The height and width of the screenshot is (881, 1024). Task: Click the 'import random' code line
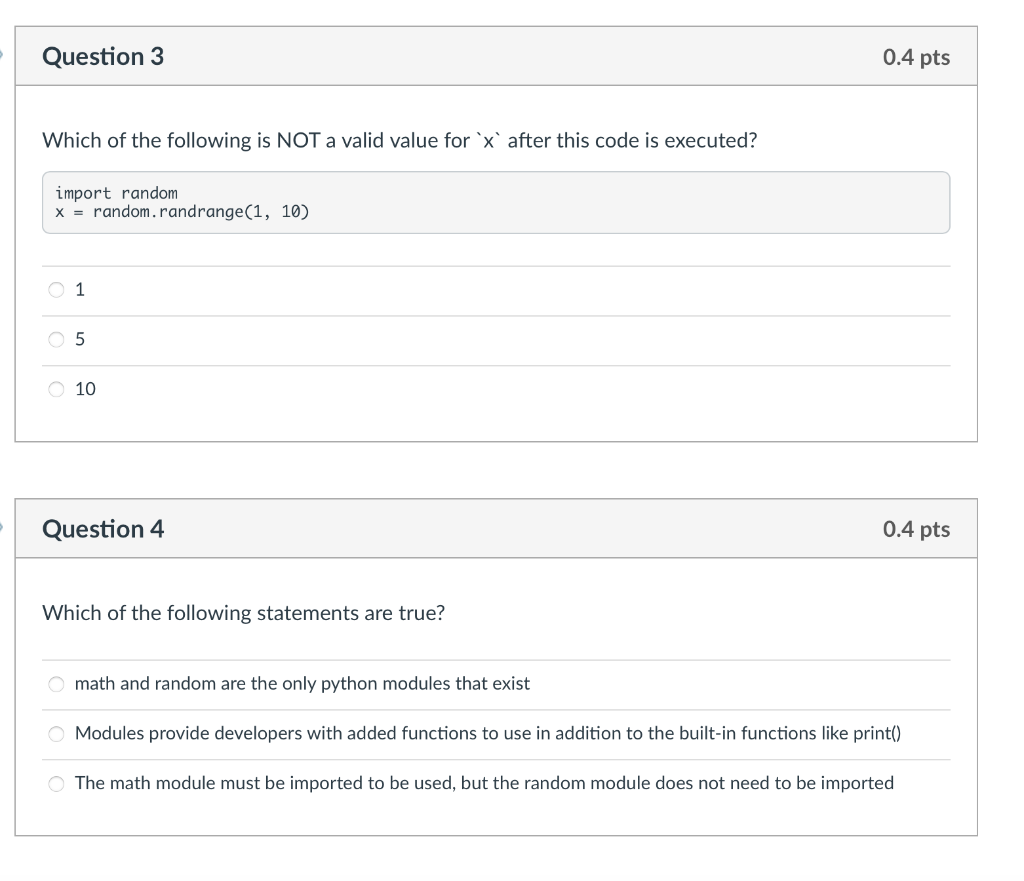tap(117, 193)
